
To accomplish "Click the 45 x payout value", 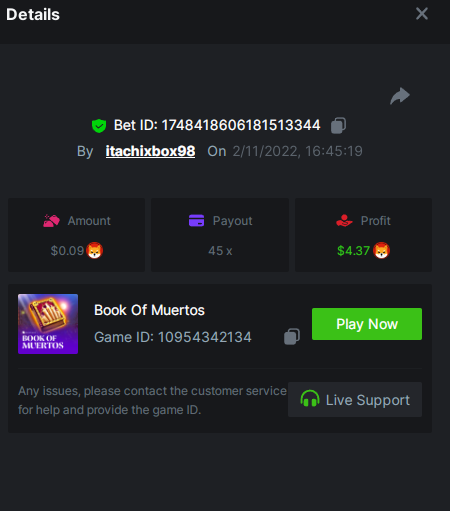I will 220,251.
